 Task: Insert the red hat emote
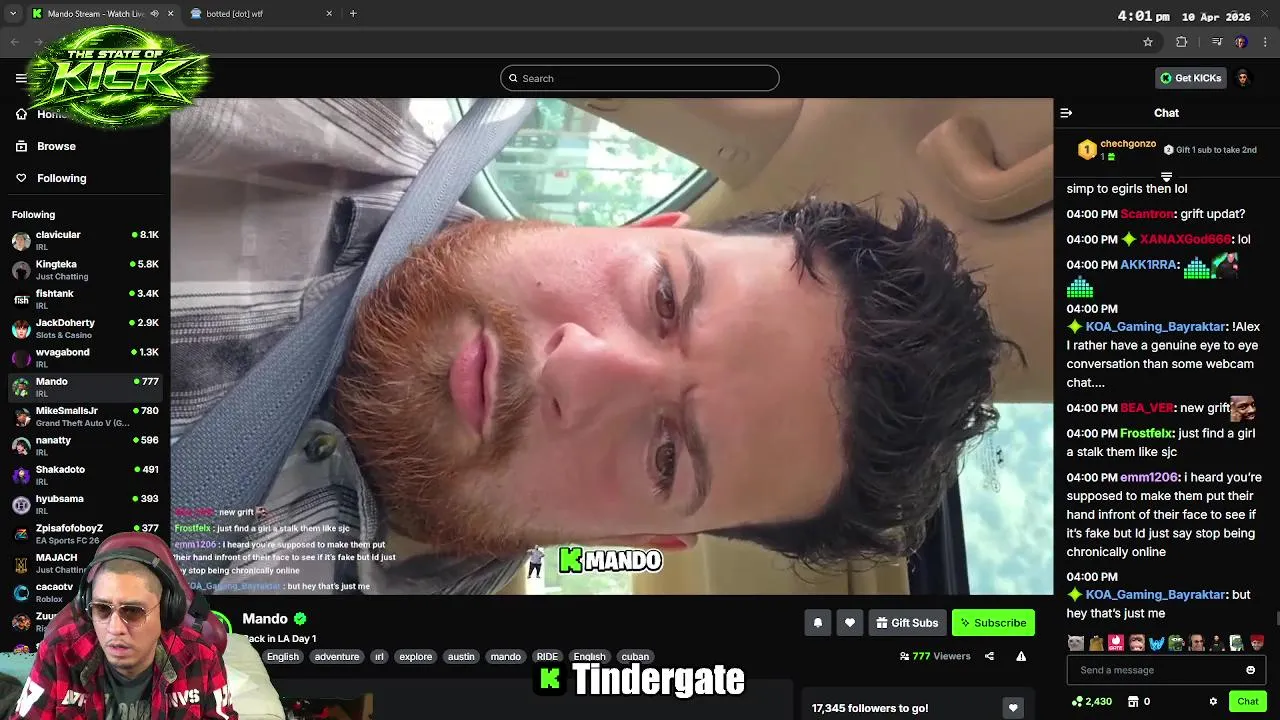1257,643
